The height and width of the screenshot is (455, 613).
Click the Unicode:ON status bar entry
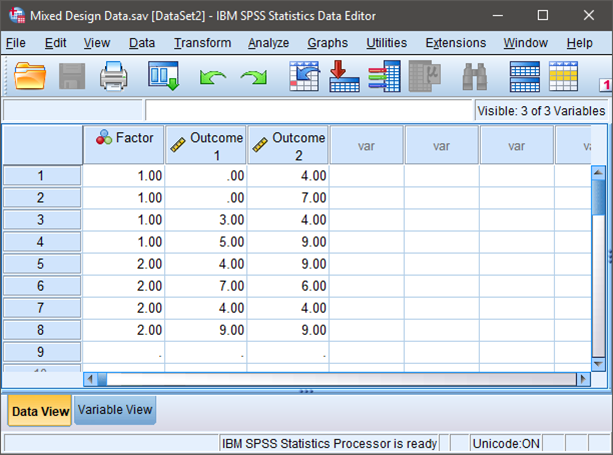(506, 444)
